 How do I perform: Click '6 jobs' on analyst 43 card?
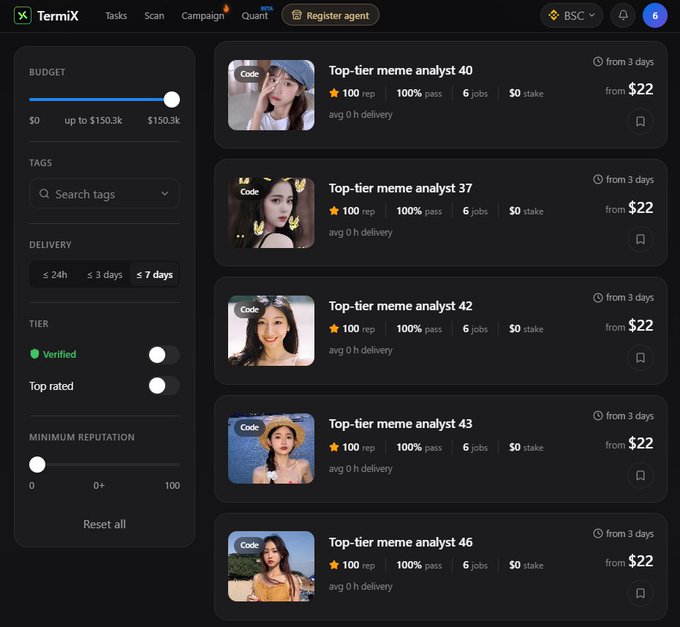click(x=475, y=447)
